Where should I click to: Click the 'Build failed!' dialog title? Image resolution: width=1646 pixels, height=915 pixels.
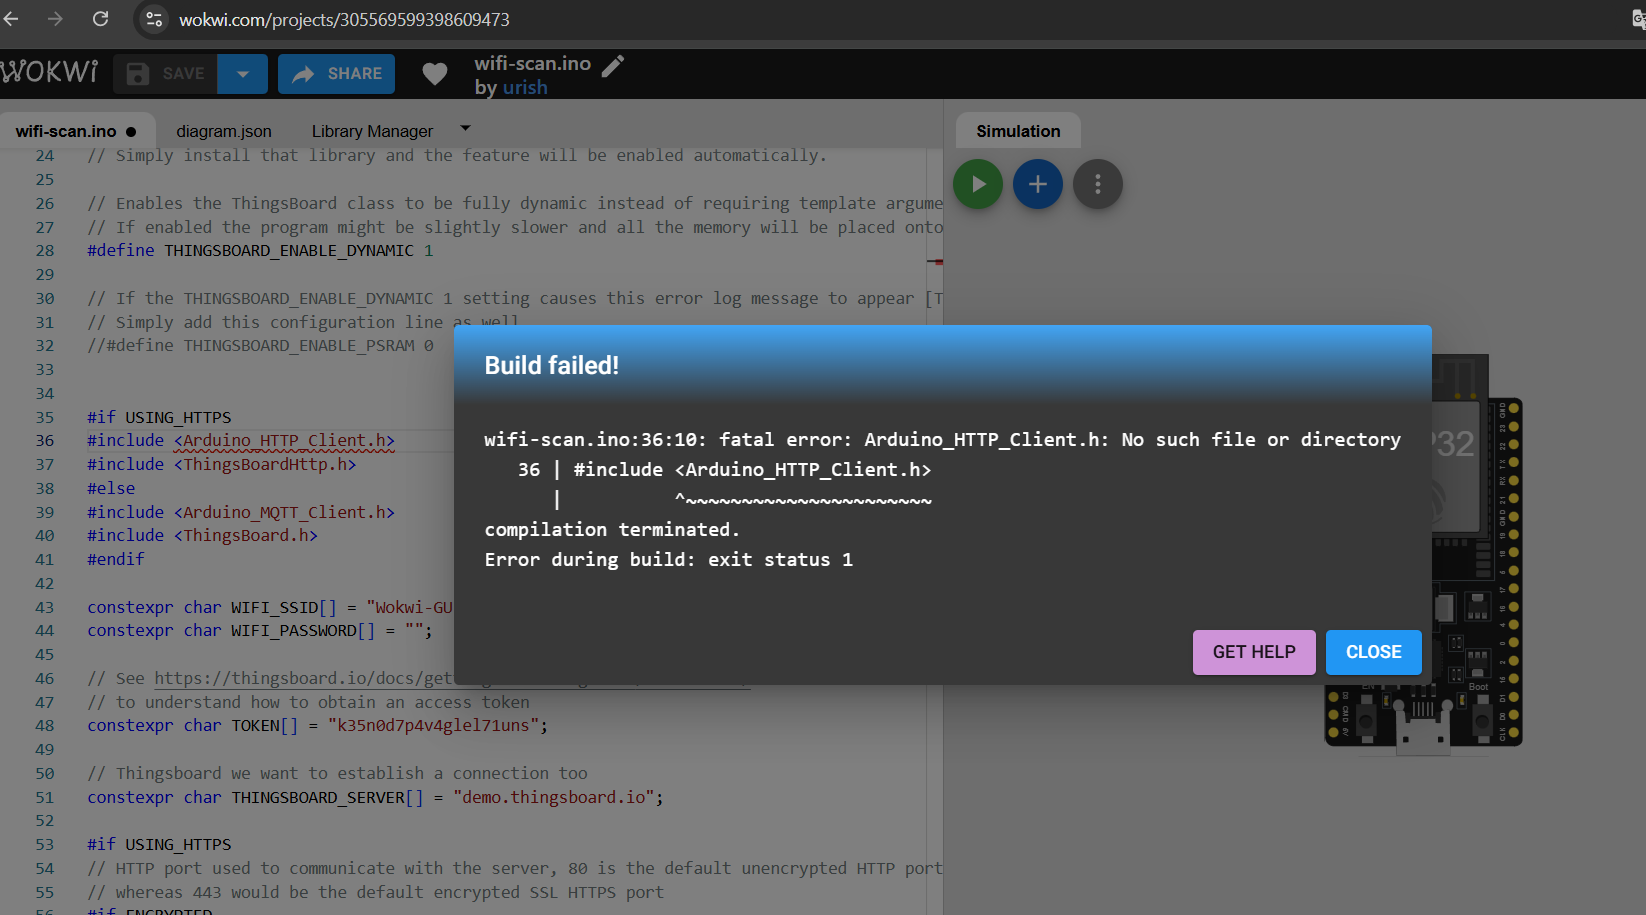(552, 366)
